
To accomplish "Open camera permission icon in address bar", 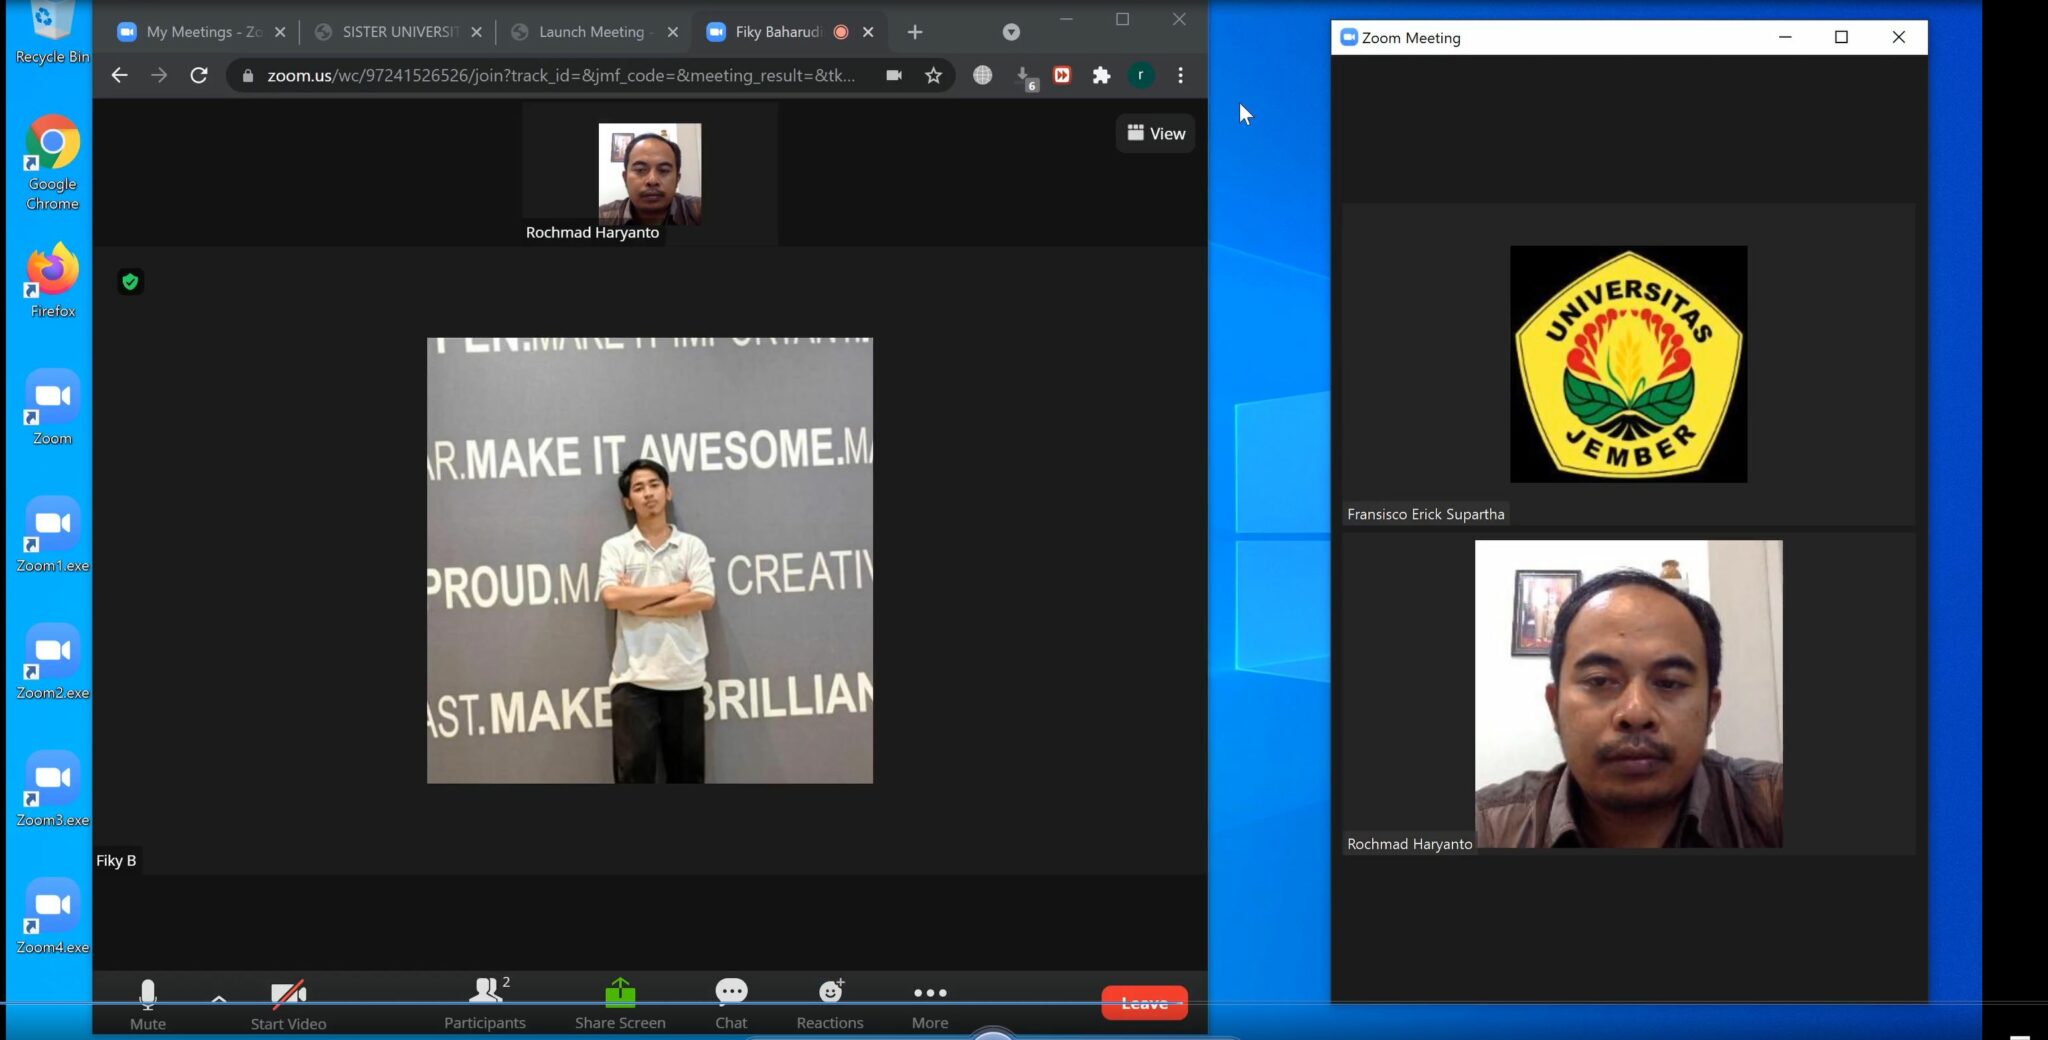I will (894, 75).
